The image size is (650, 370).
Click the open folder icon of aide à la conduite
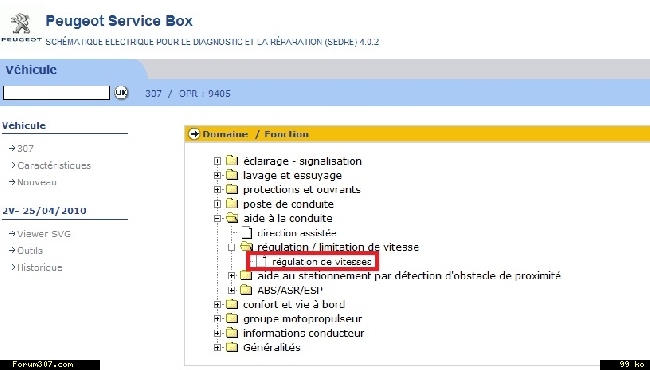pyautogui.click(x=232, y=218)
